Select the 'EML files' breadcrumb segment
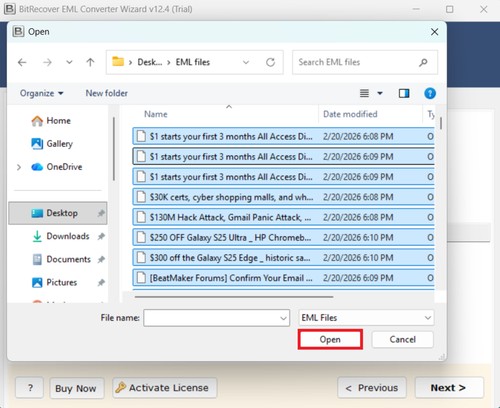Screen dimensions: 500x408 [193, 62]
